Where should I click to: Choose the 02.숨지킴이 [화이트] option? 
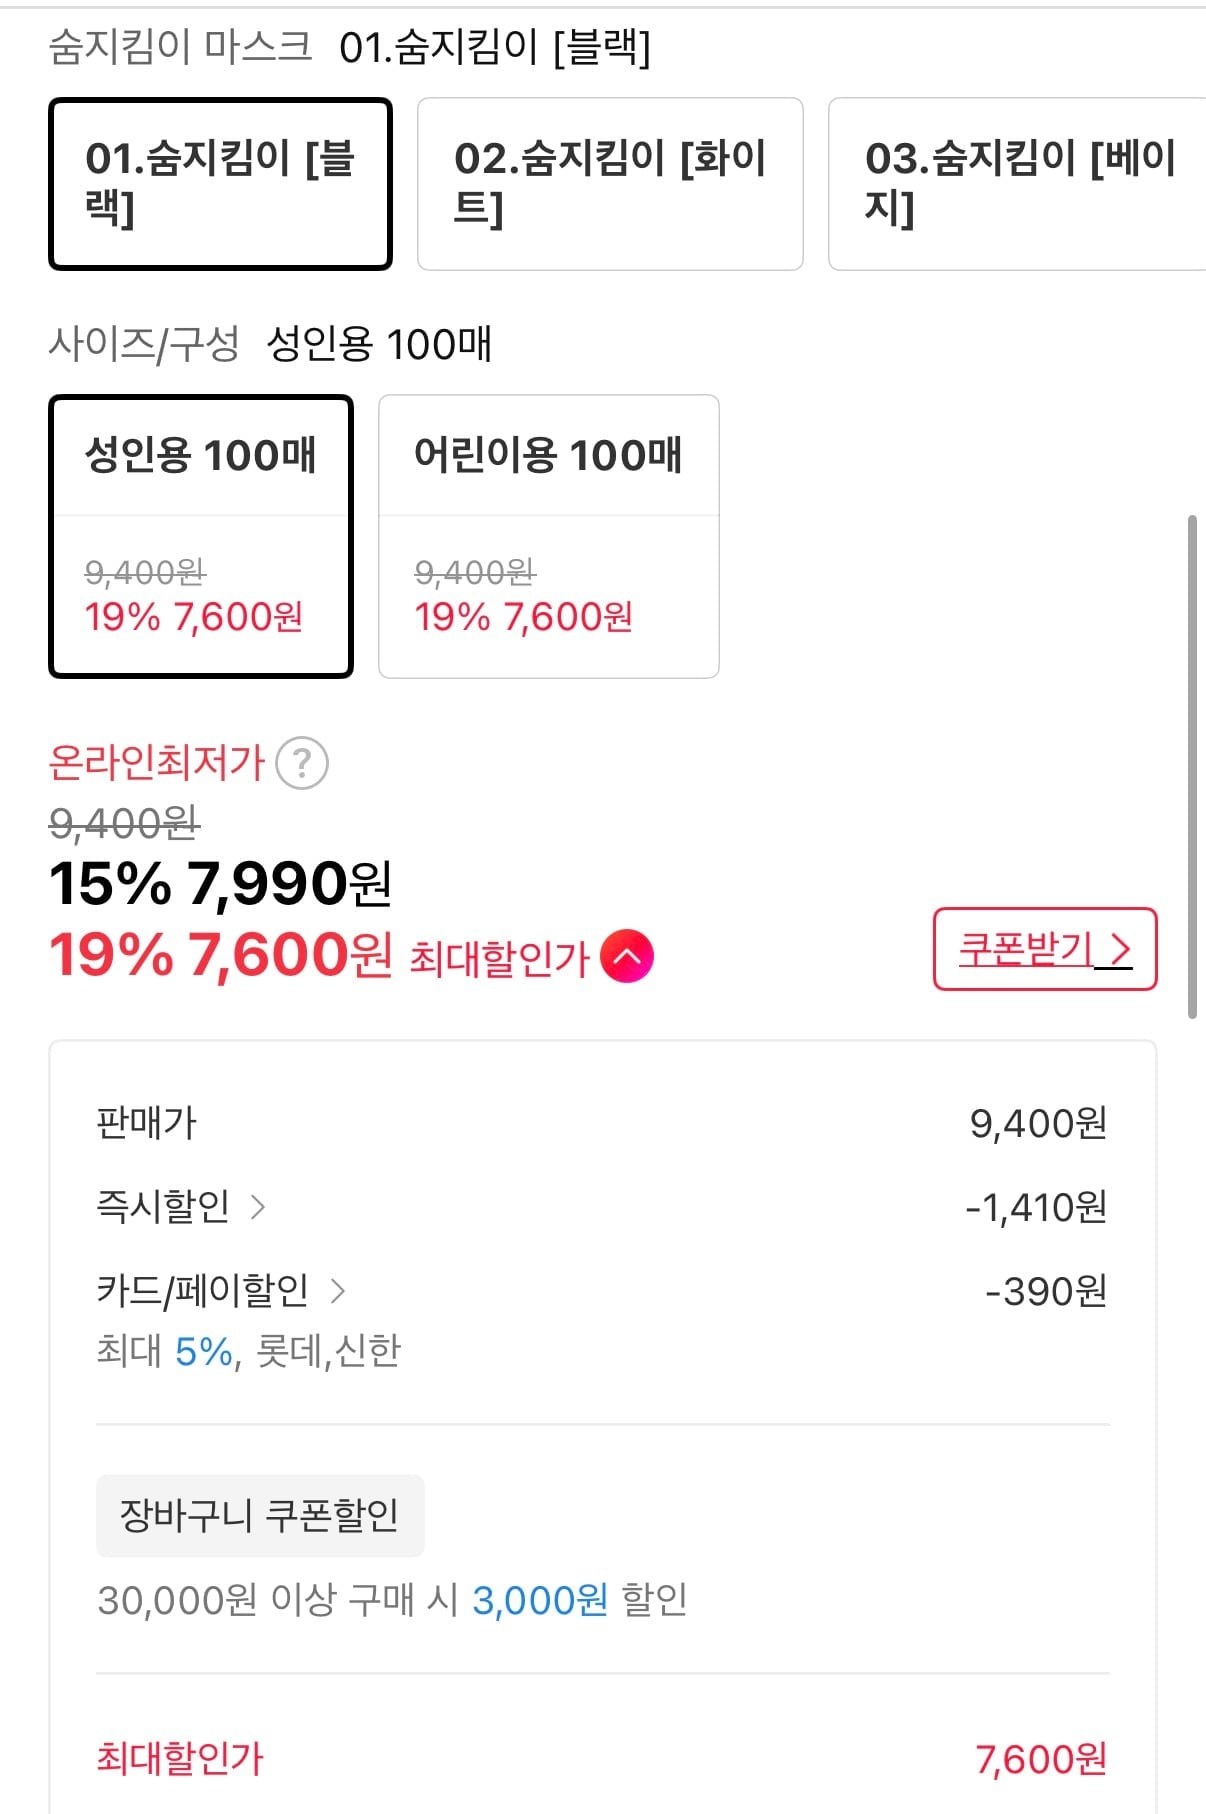pos(610,184)
